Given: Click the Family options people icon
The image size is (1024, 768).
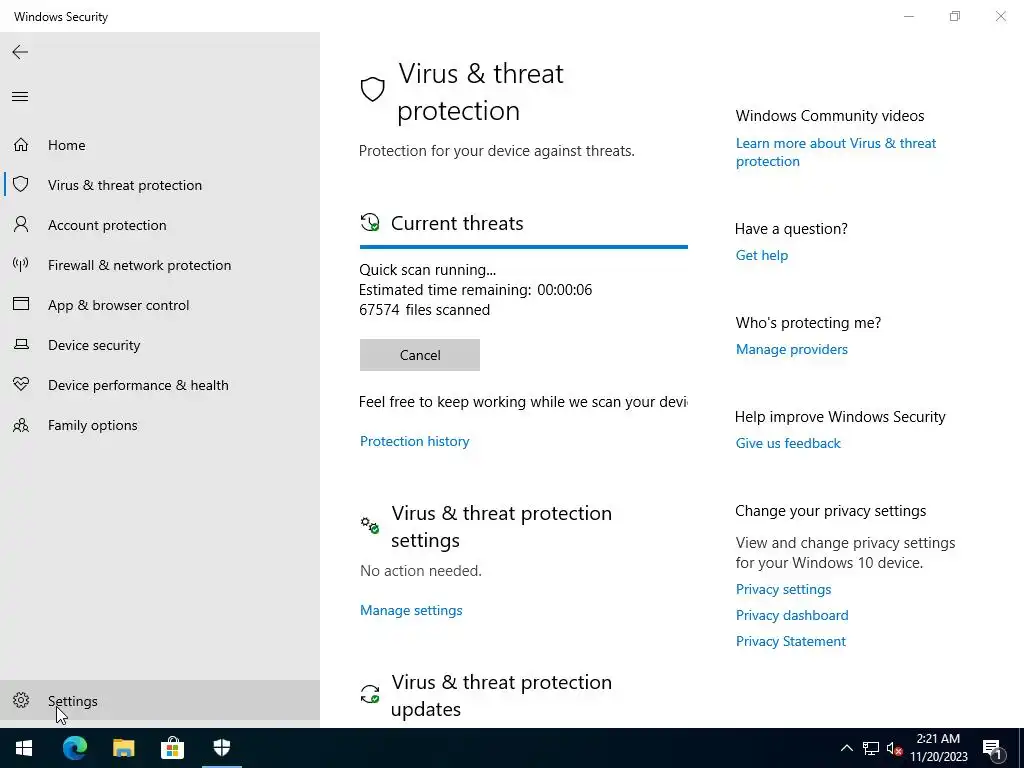Looking at the screenshot, I should pyautogui.click(x=21, y=425).
